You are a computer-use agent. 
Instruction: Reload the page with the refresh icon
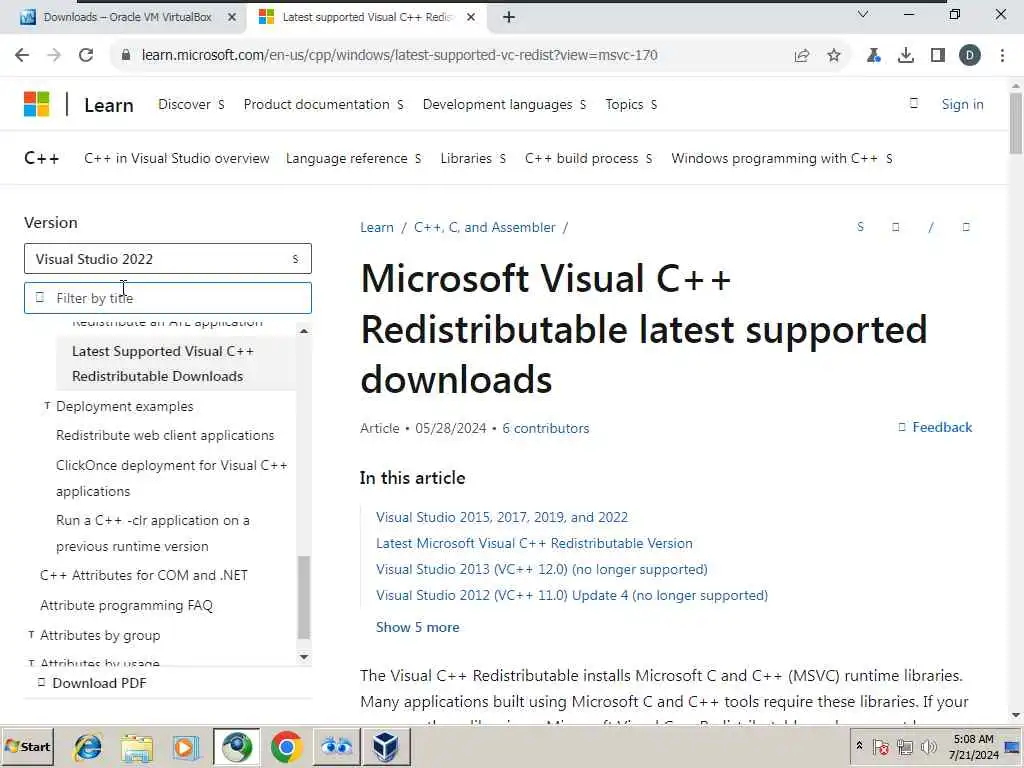[x=86, y=55]
